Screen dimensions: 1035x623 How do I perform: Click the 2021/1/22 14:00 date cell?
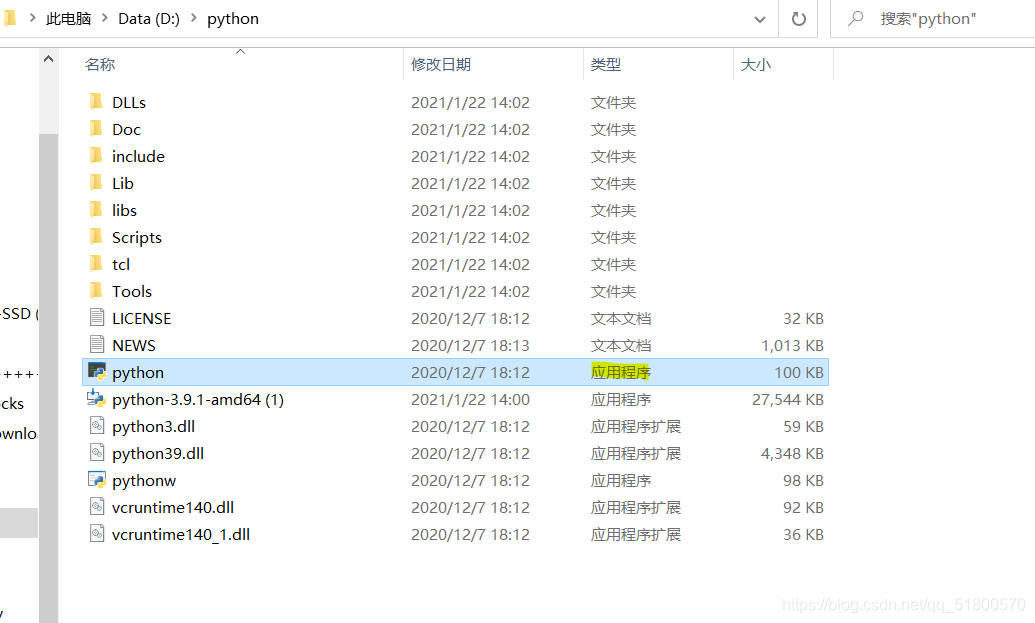470,400
